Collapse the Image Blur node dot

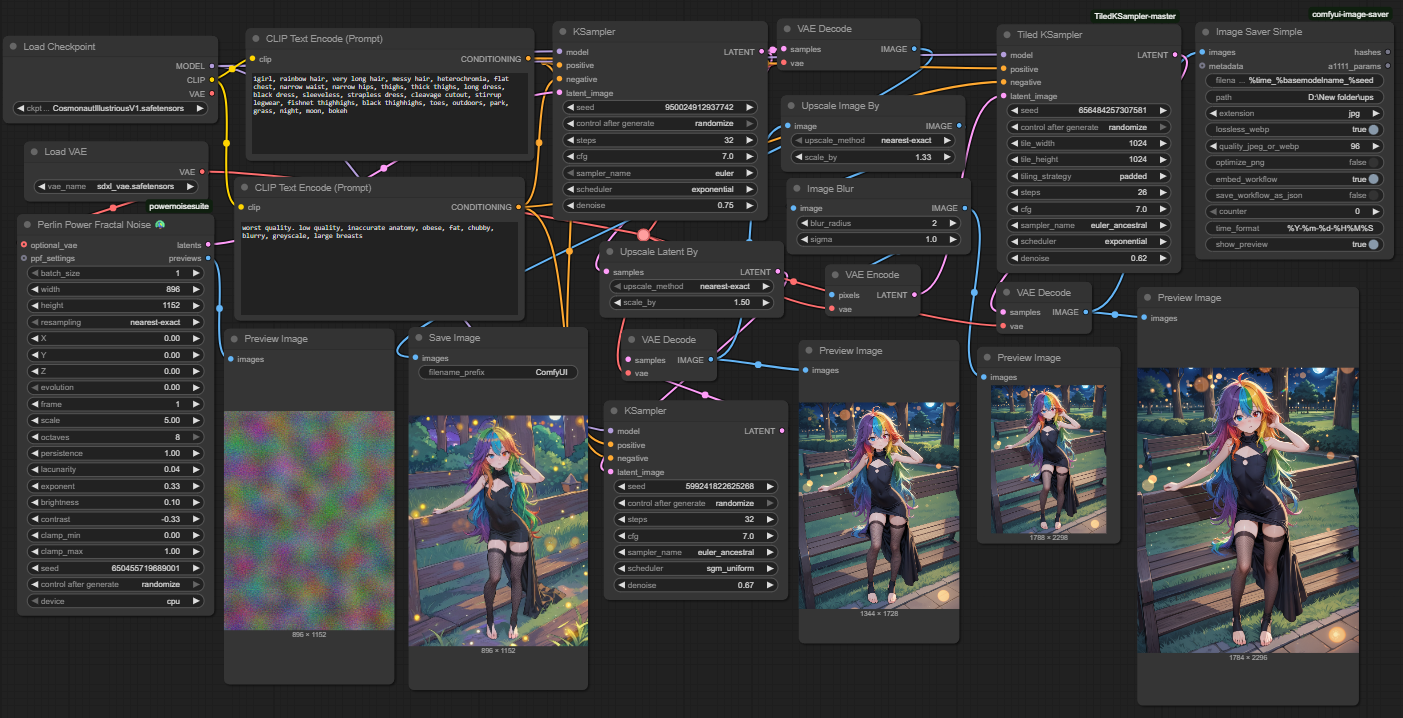coord(798,188)
